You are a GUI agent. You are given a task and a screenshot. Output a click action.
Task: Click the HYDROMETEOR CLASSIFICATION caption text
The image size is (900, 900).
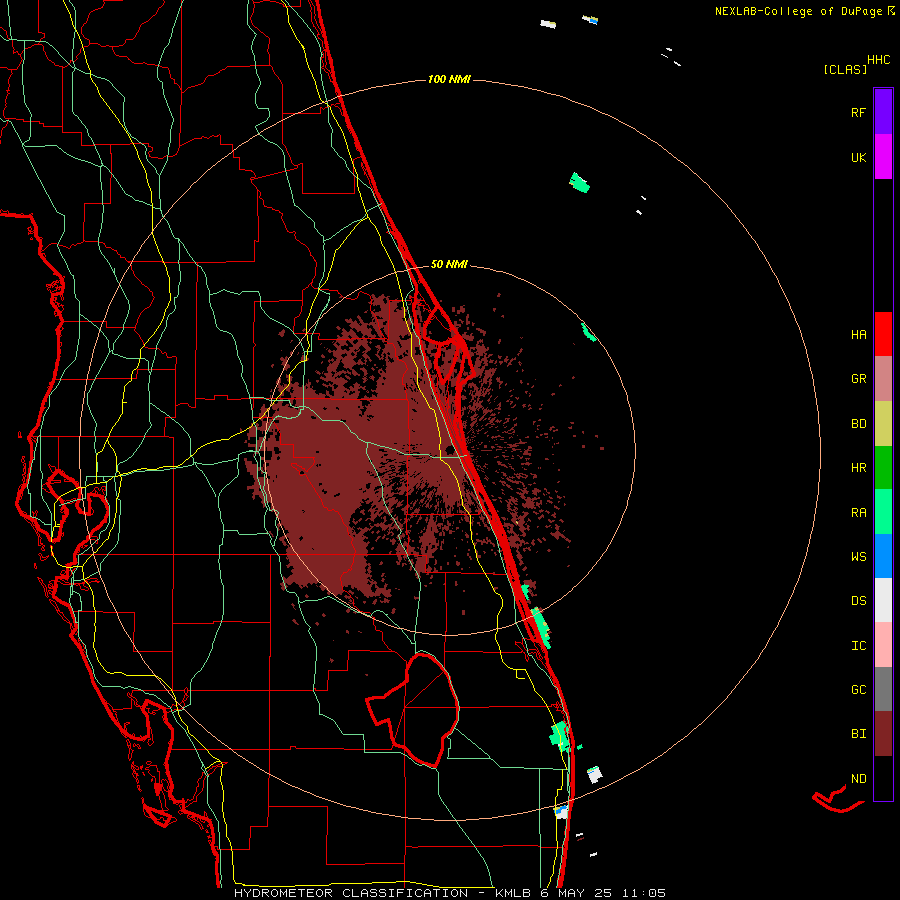pos(351,893)
